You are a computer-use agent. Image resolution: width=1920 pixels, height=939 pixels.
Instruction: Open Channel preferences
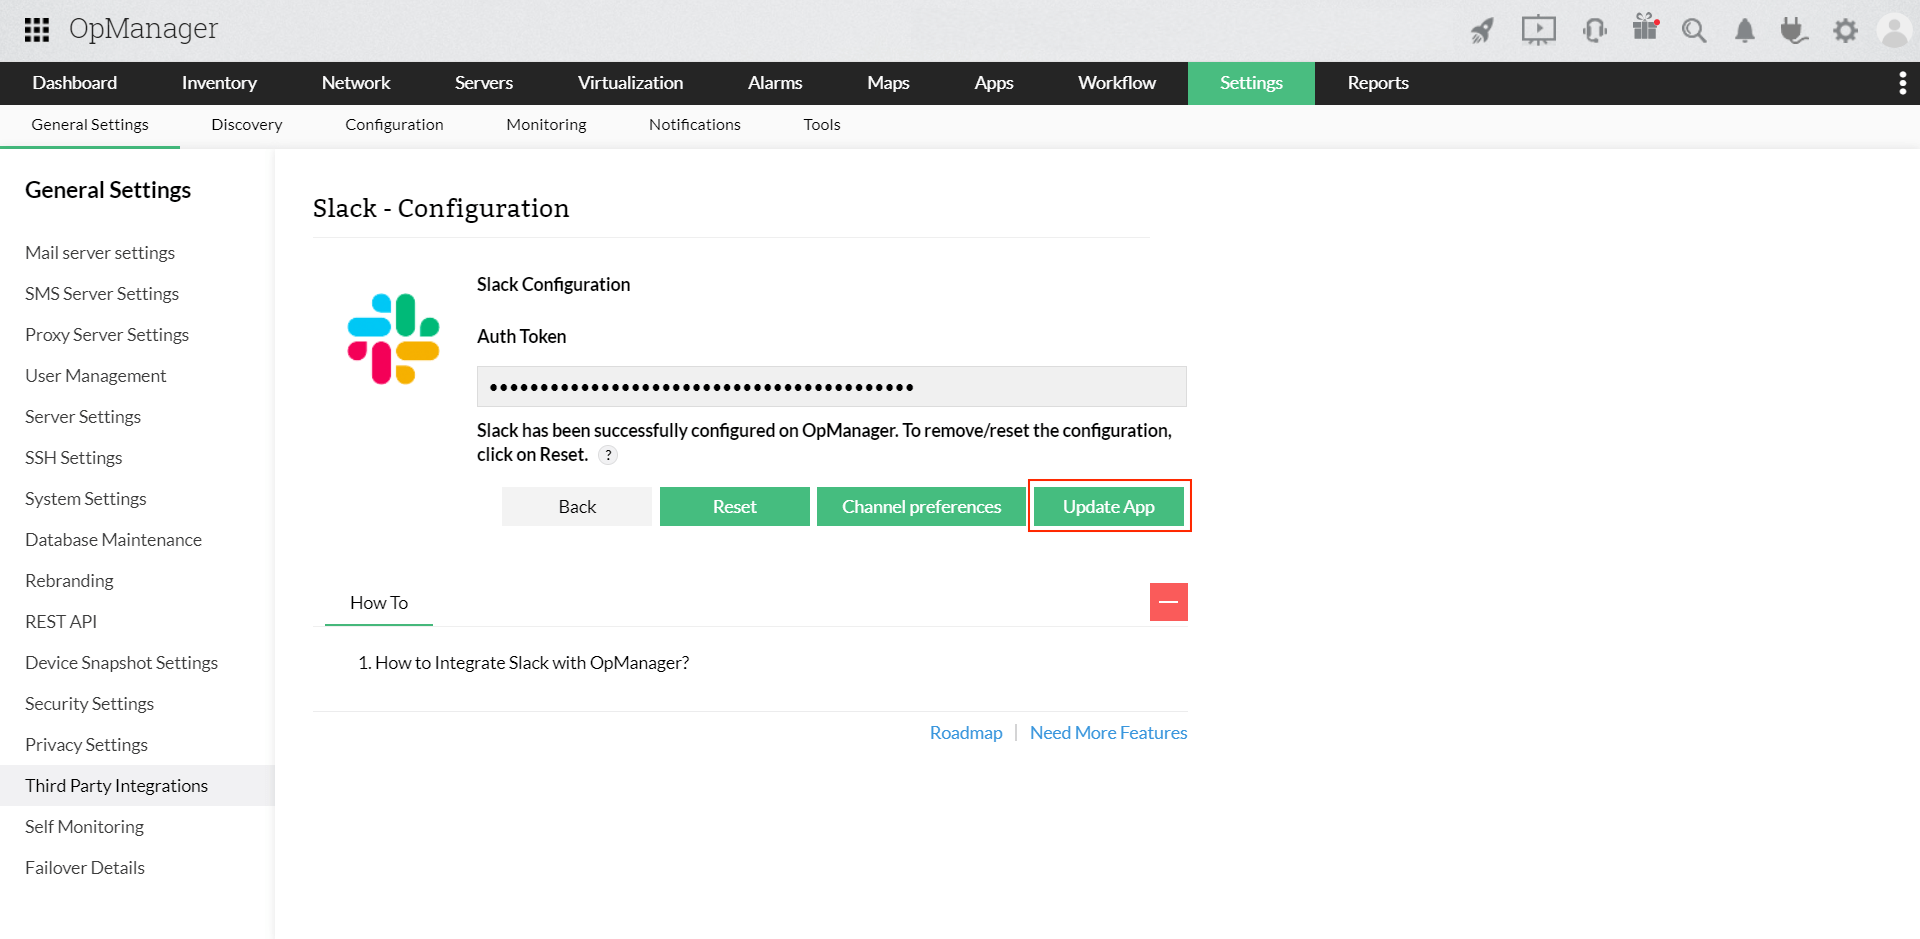[x=921, y=507]
